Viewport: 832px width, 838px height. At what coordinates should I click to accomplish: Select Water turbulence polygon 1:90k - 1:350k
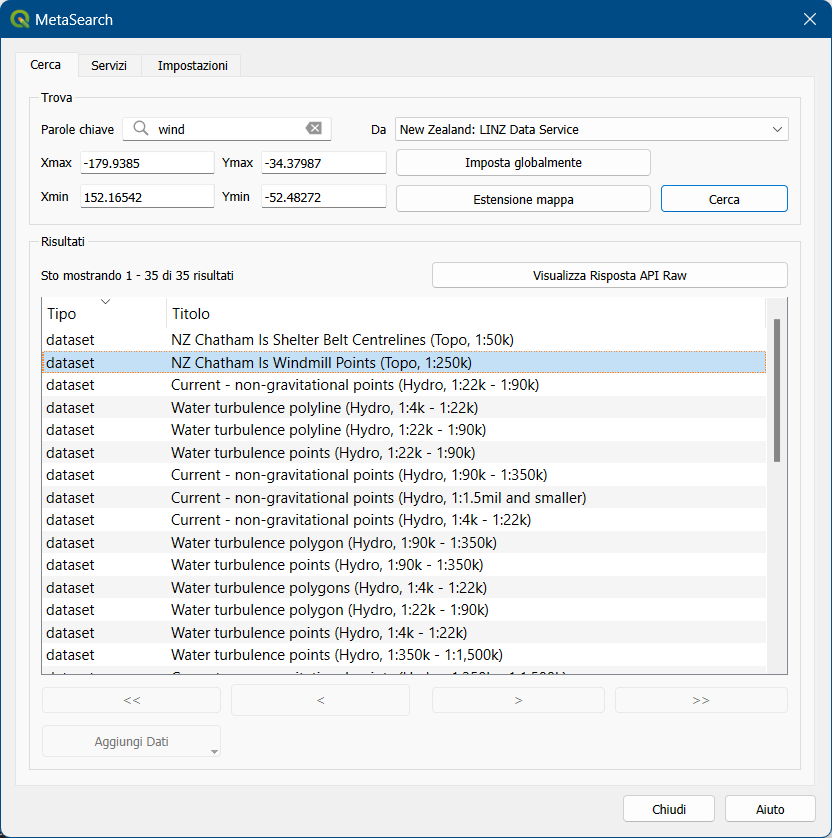tap(404, 542)
